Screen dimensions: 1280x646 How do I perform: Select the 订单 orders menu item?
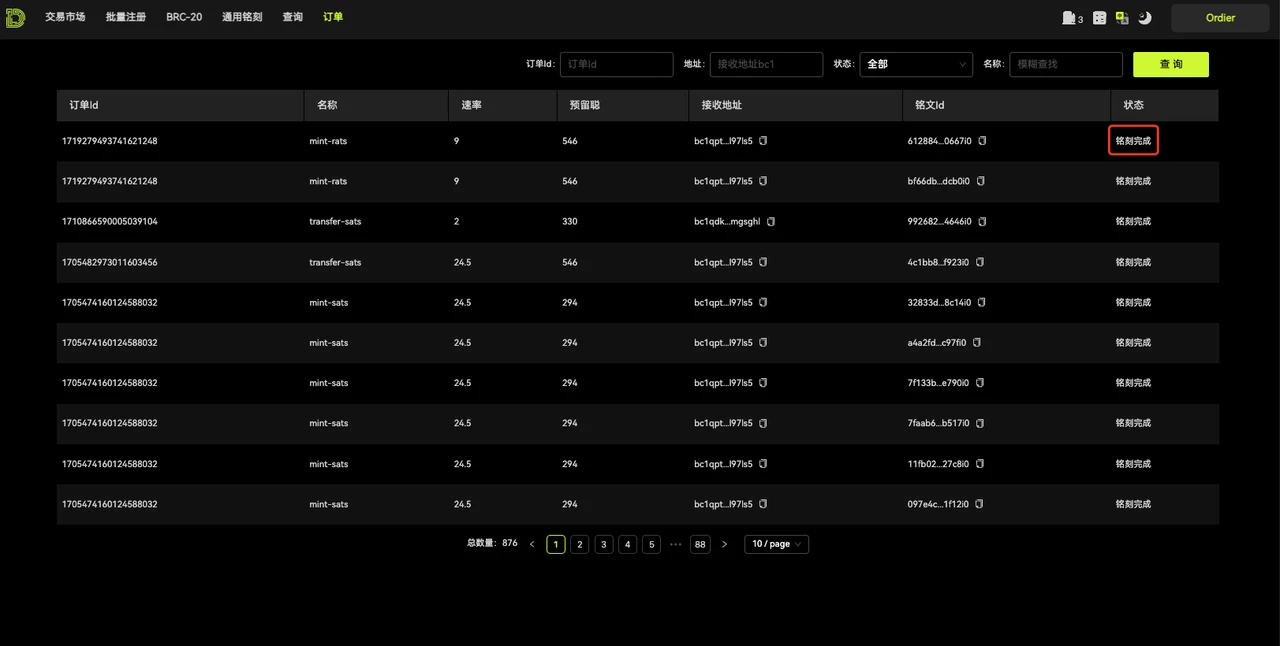pos(333,17)
